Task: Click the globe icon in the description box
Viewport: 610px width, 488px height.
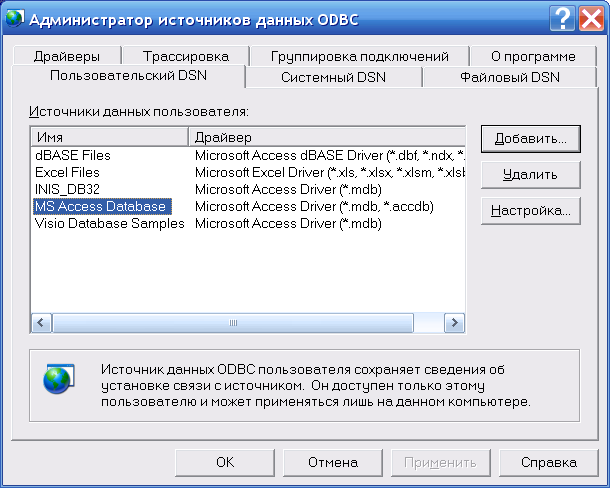Action: click(x=59, y=379)
